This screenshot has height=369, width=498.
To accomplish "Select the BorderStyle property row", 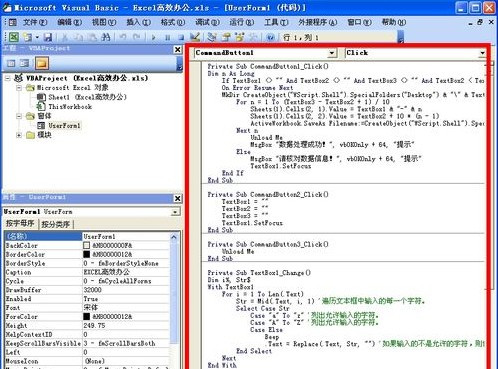I will tap(87, 263).
